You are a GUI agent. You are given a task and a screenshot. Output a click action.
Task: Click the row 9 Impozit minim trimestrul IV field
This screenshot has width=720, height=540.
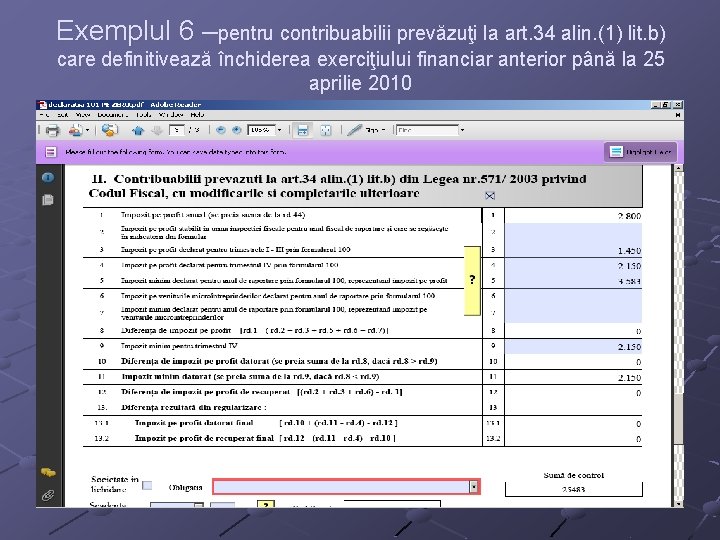(x=573, y=347)
